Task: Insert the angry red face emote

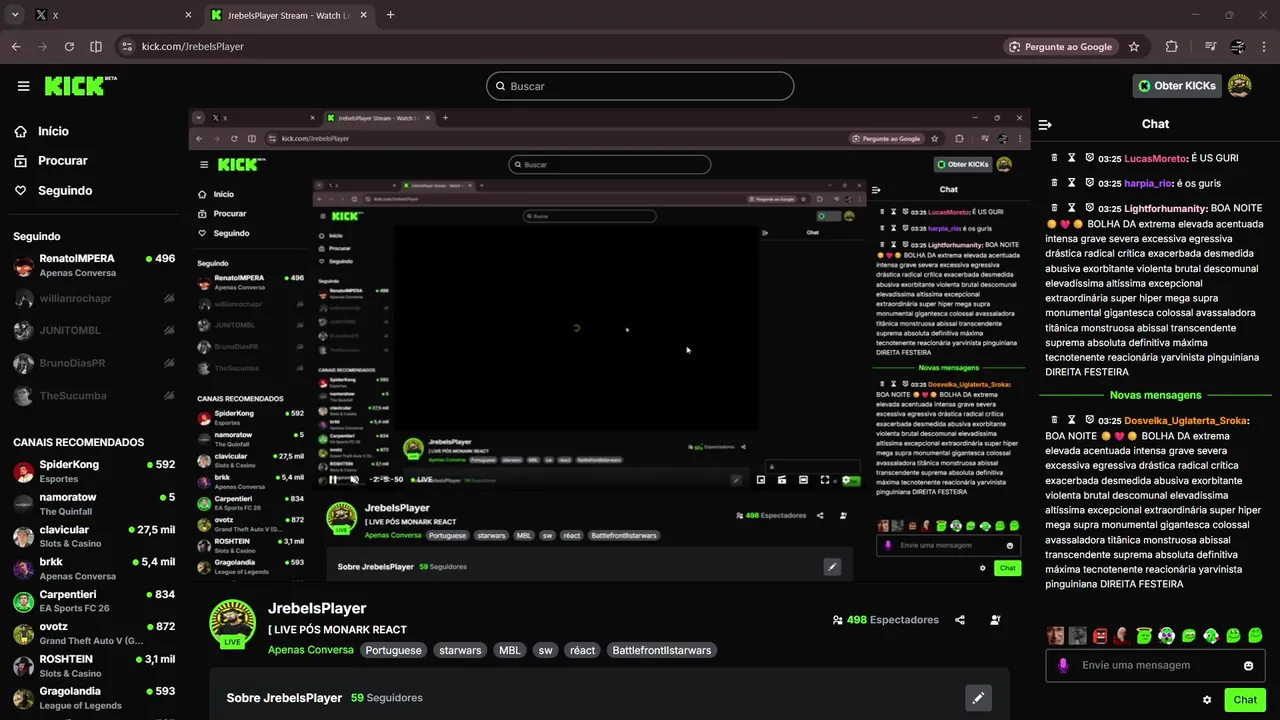Action: [x=1100, y=635]
